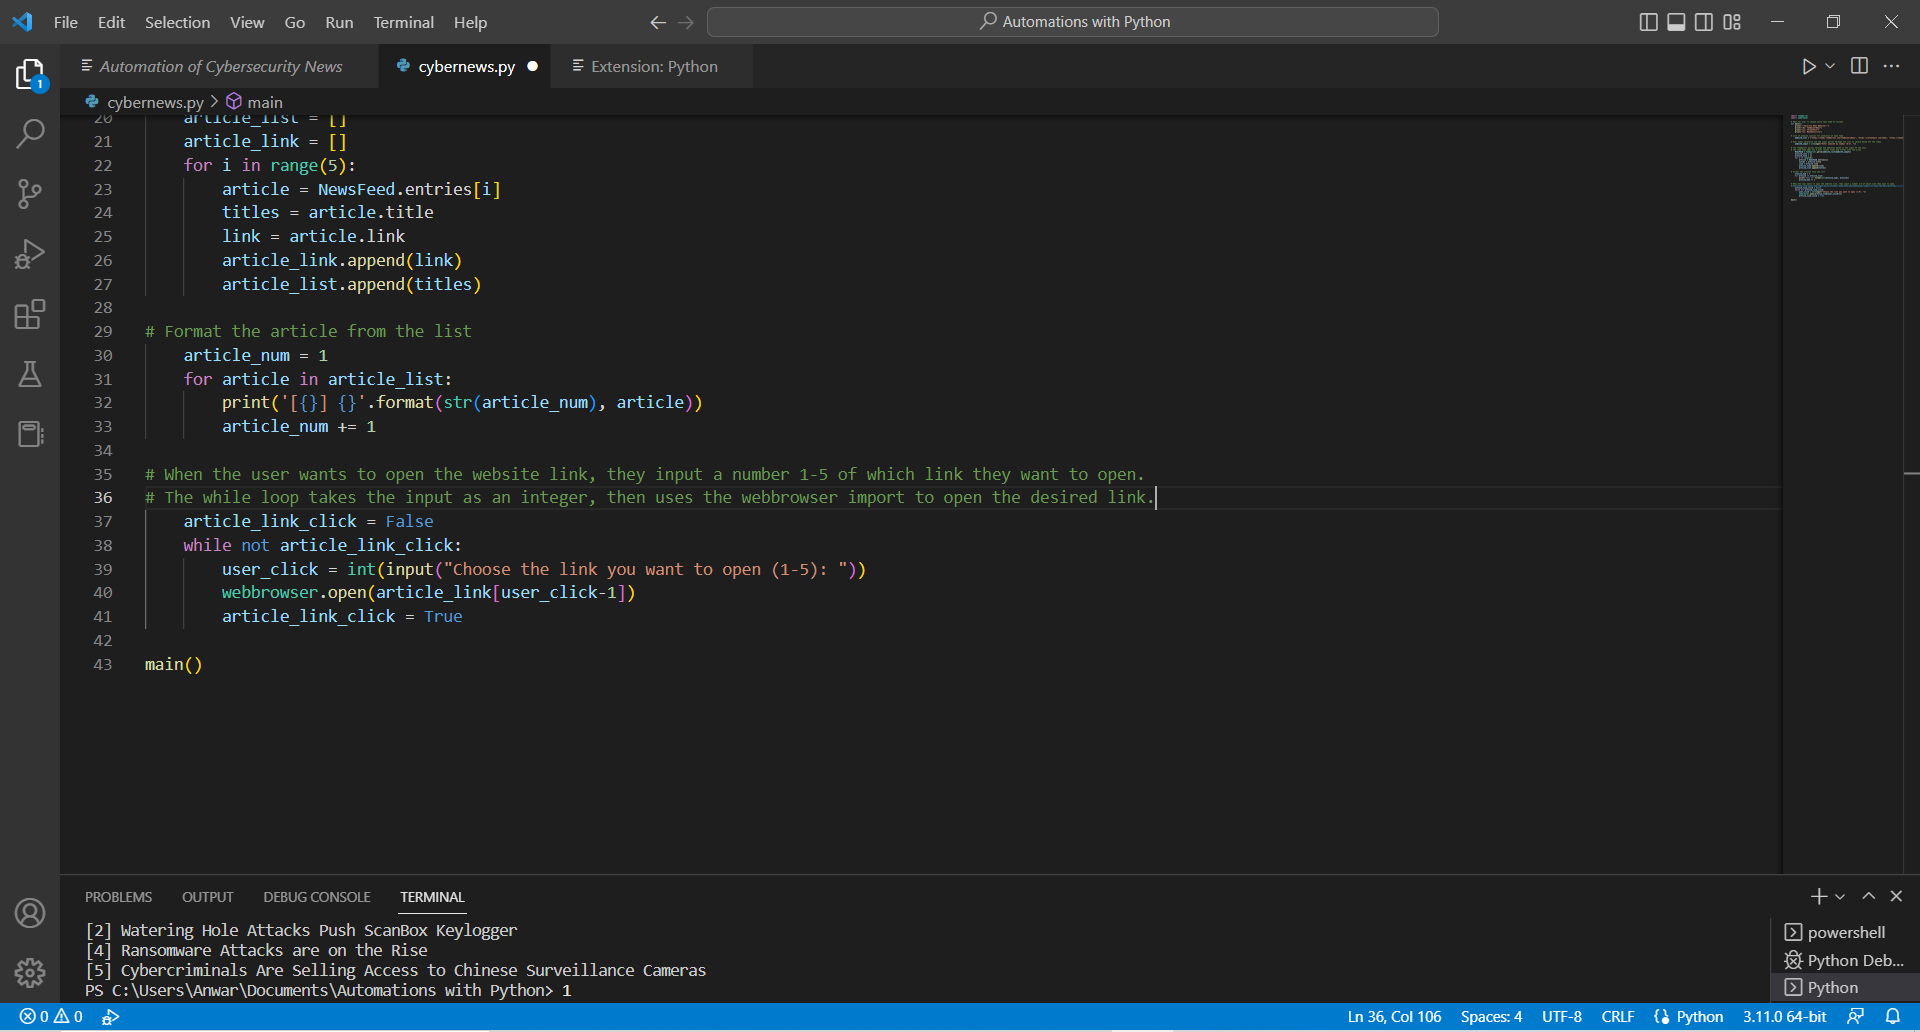Change file encoding UTF-8

tap(1561, 1016)
